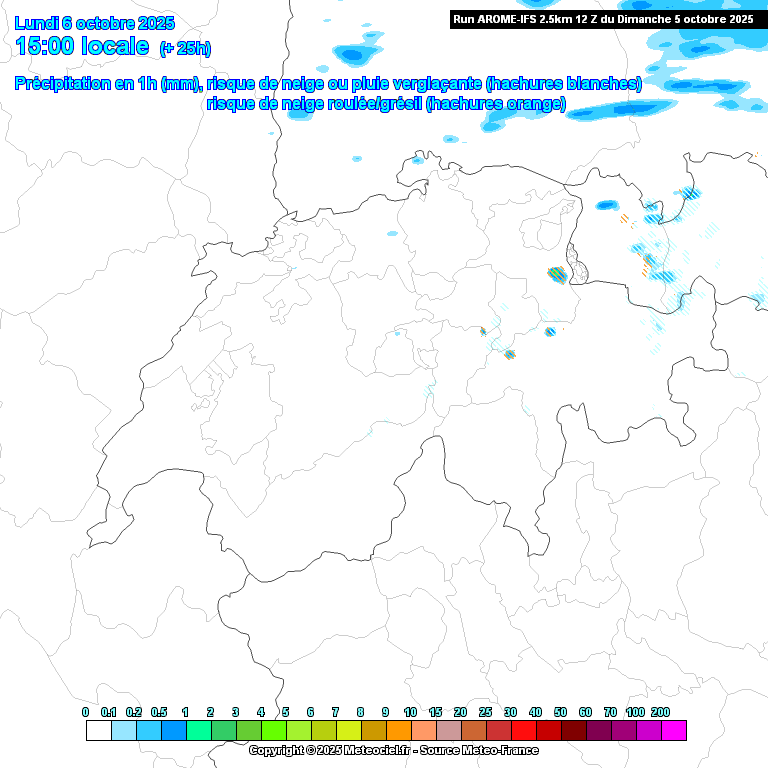
Task: Click the white swatch at the legend start
Action: coord(98,731)
